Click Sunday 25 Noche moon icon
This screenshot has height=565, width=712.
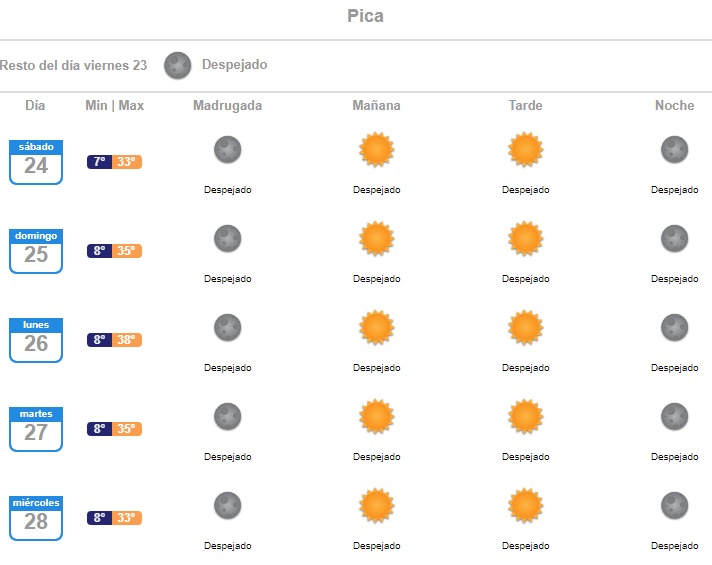675,239
